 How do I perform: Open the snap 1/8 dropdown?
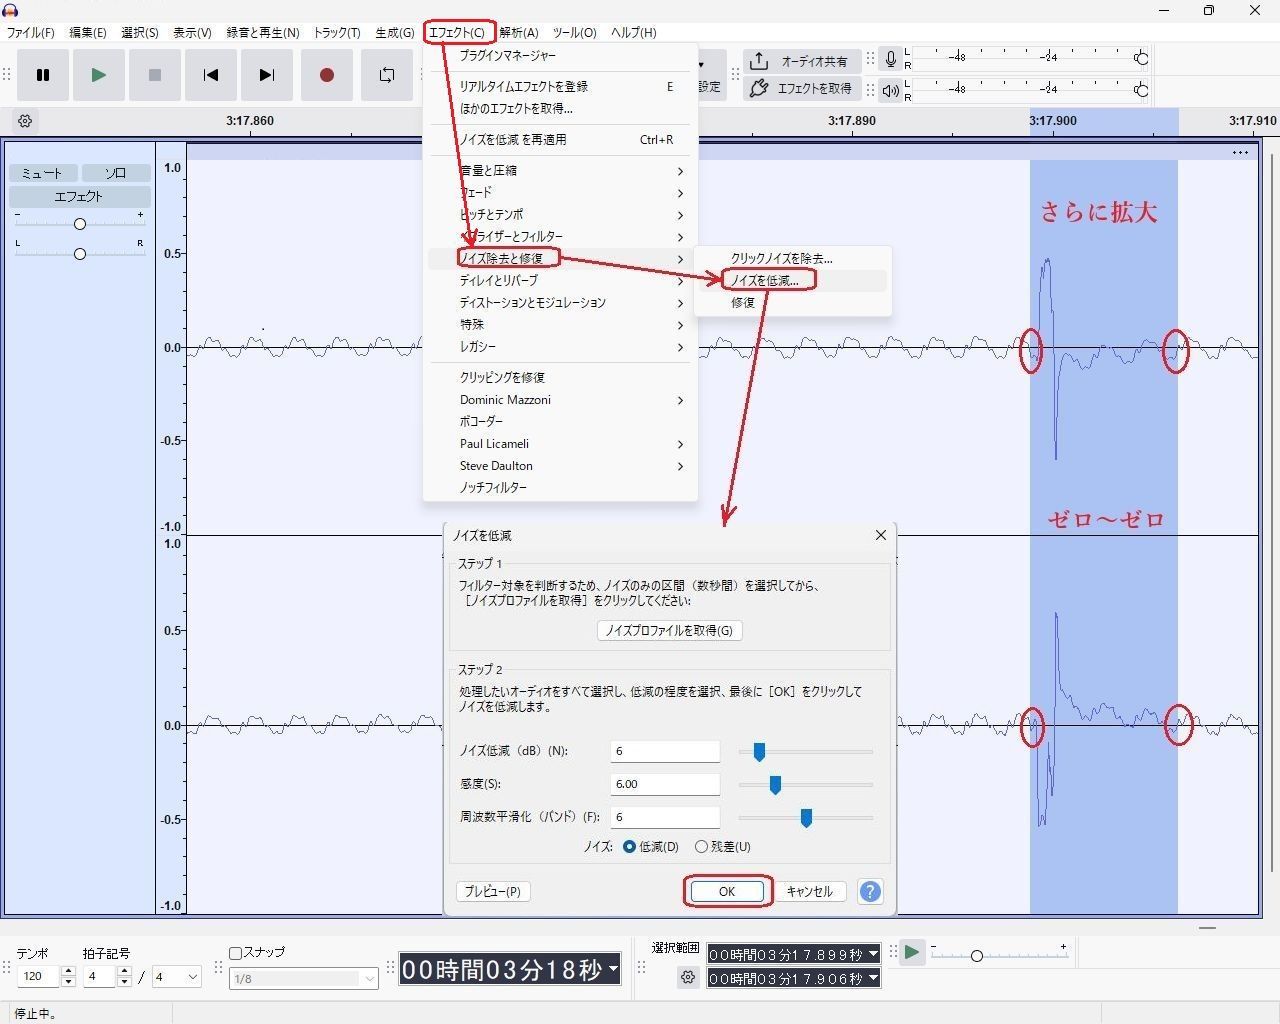click(303, 979)
